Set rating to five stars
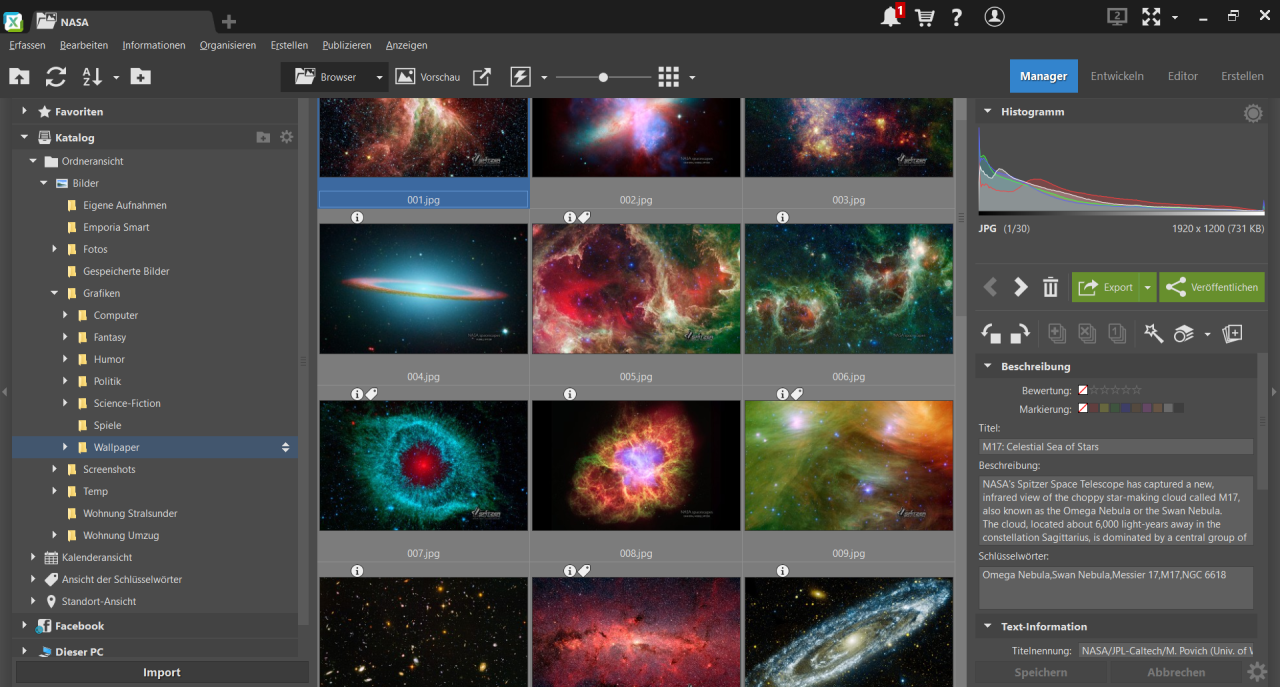This screenshot has height=687, width=1280. pyautogui.click(x=1136, y=390)
